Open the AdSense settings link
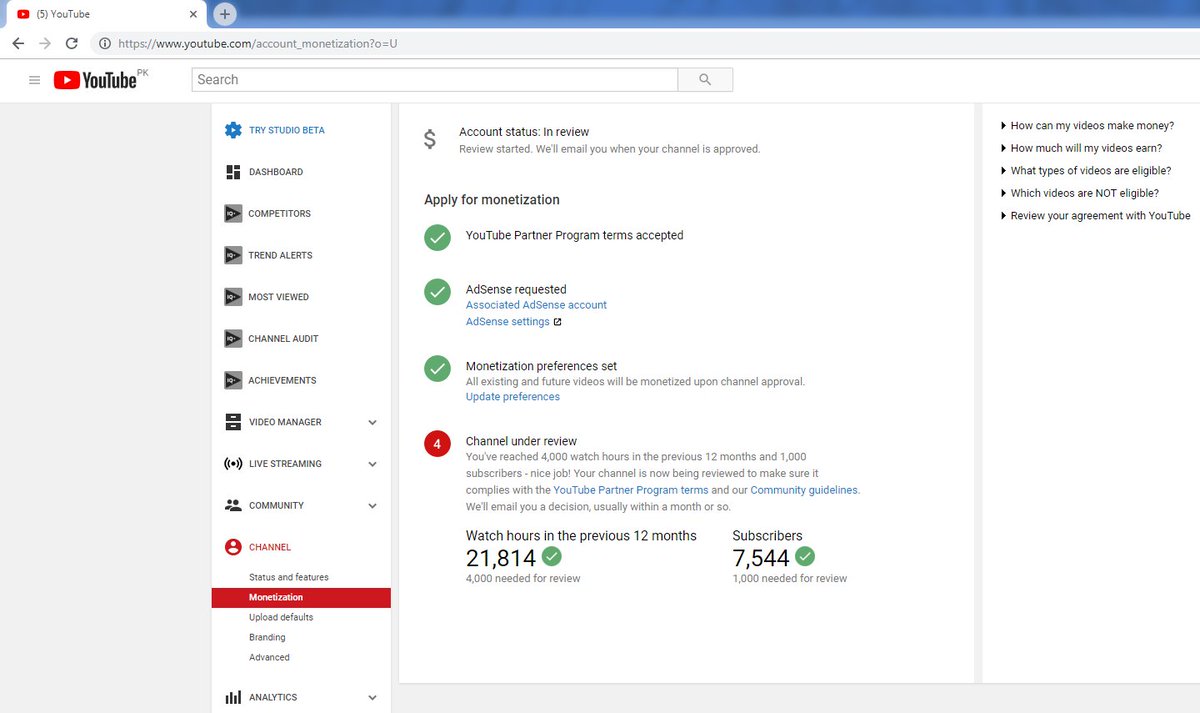This screenshot has width=1200, height=713. click(508, 322)
